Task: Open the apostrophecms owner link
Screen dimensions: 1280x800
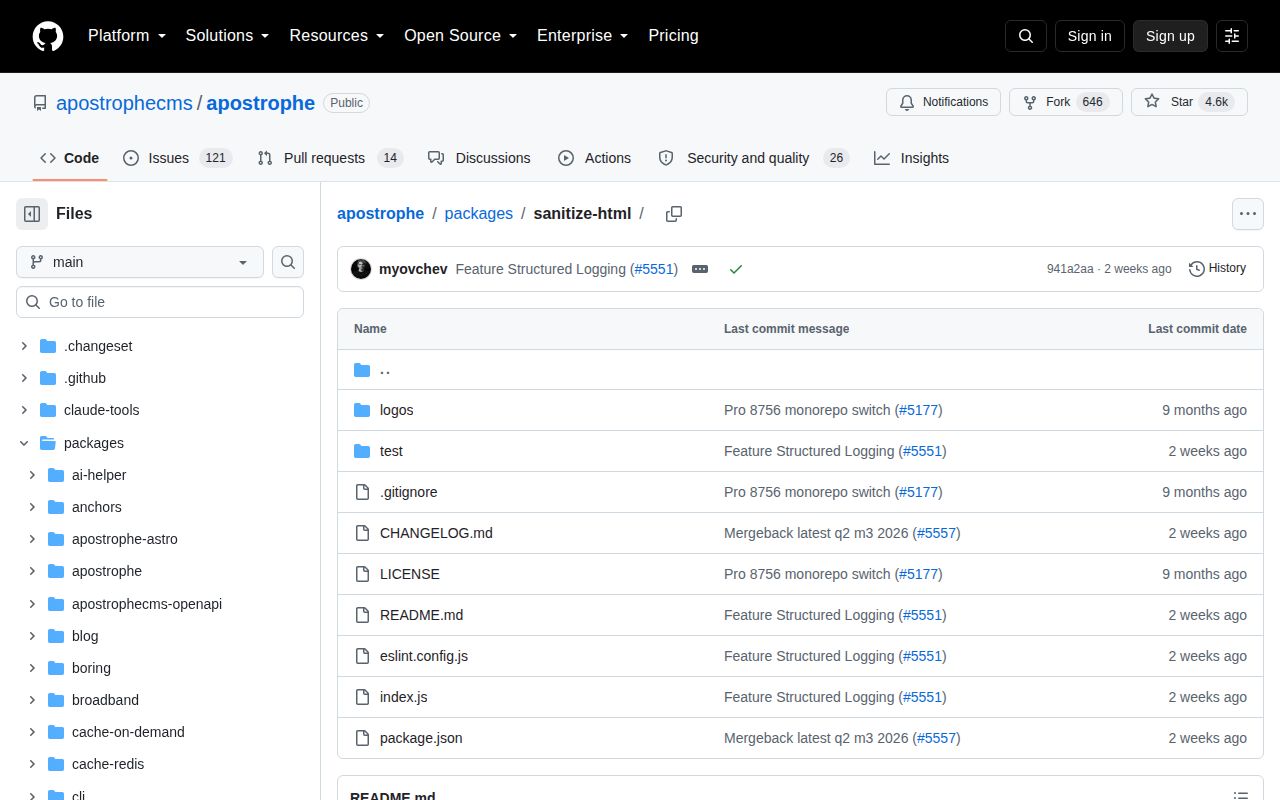Action: pyautogui.click(x=124, y=103)
